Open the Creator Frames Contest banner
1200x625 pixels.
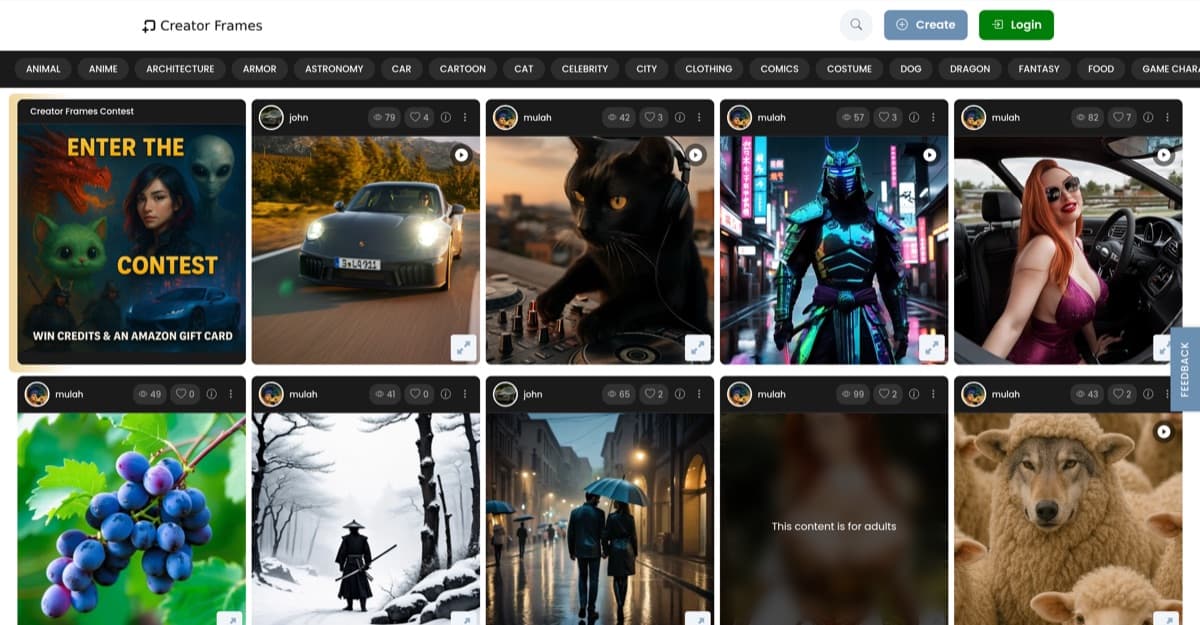(130, 230)
